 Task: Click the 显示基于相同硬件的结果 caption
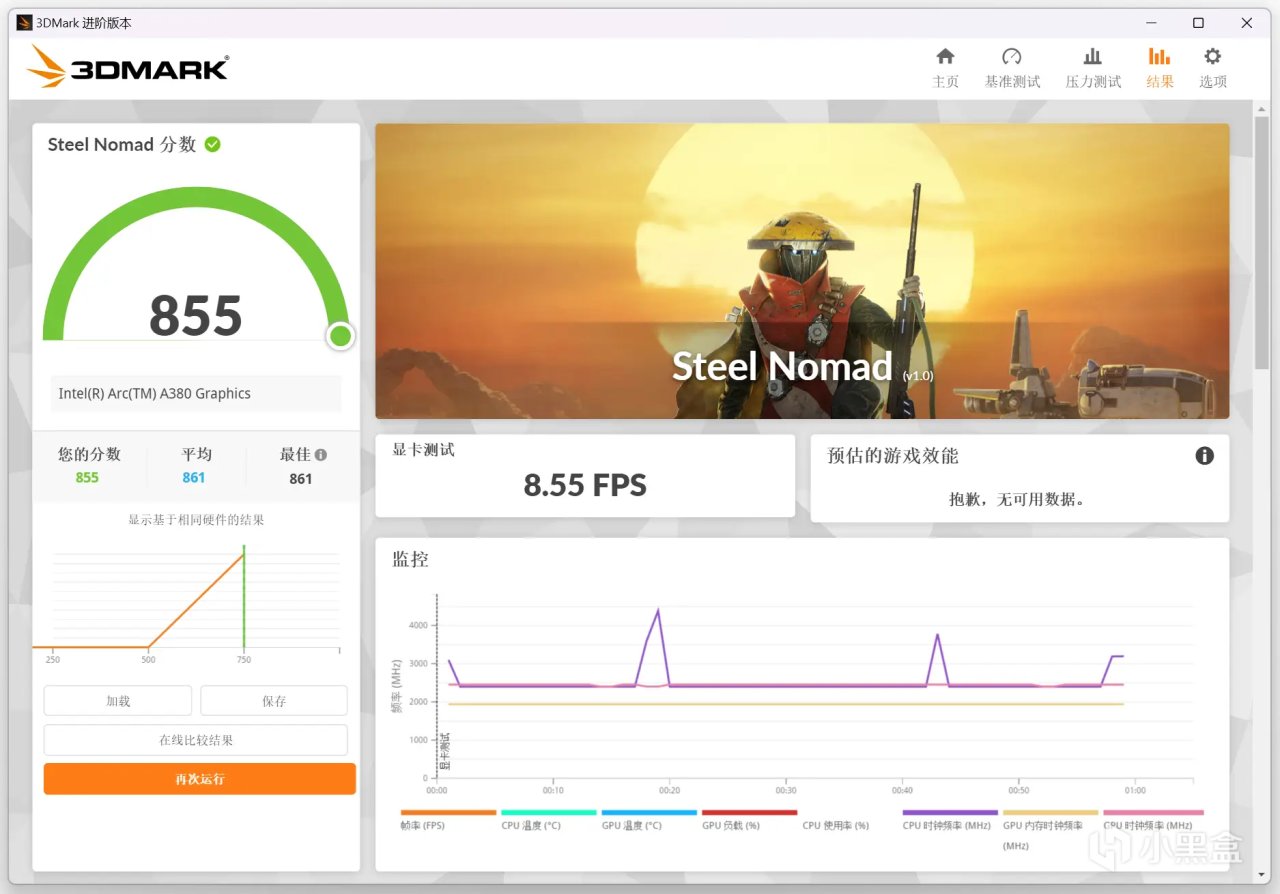click(x=196, y=520)
